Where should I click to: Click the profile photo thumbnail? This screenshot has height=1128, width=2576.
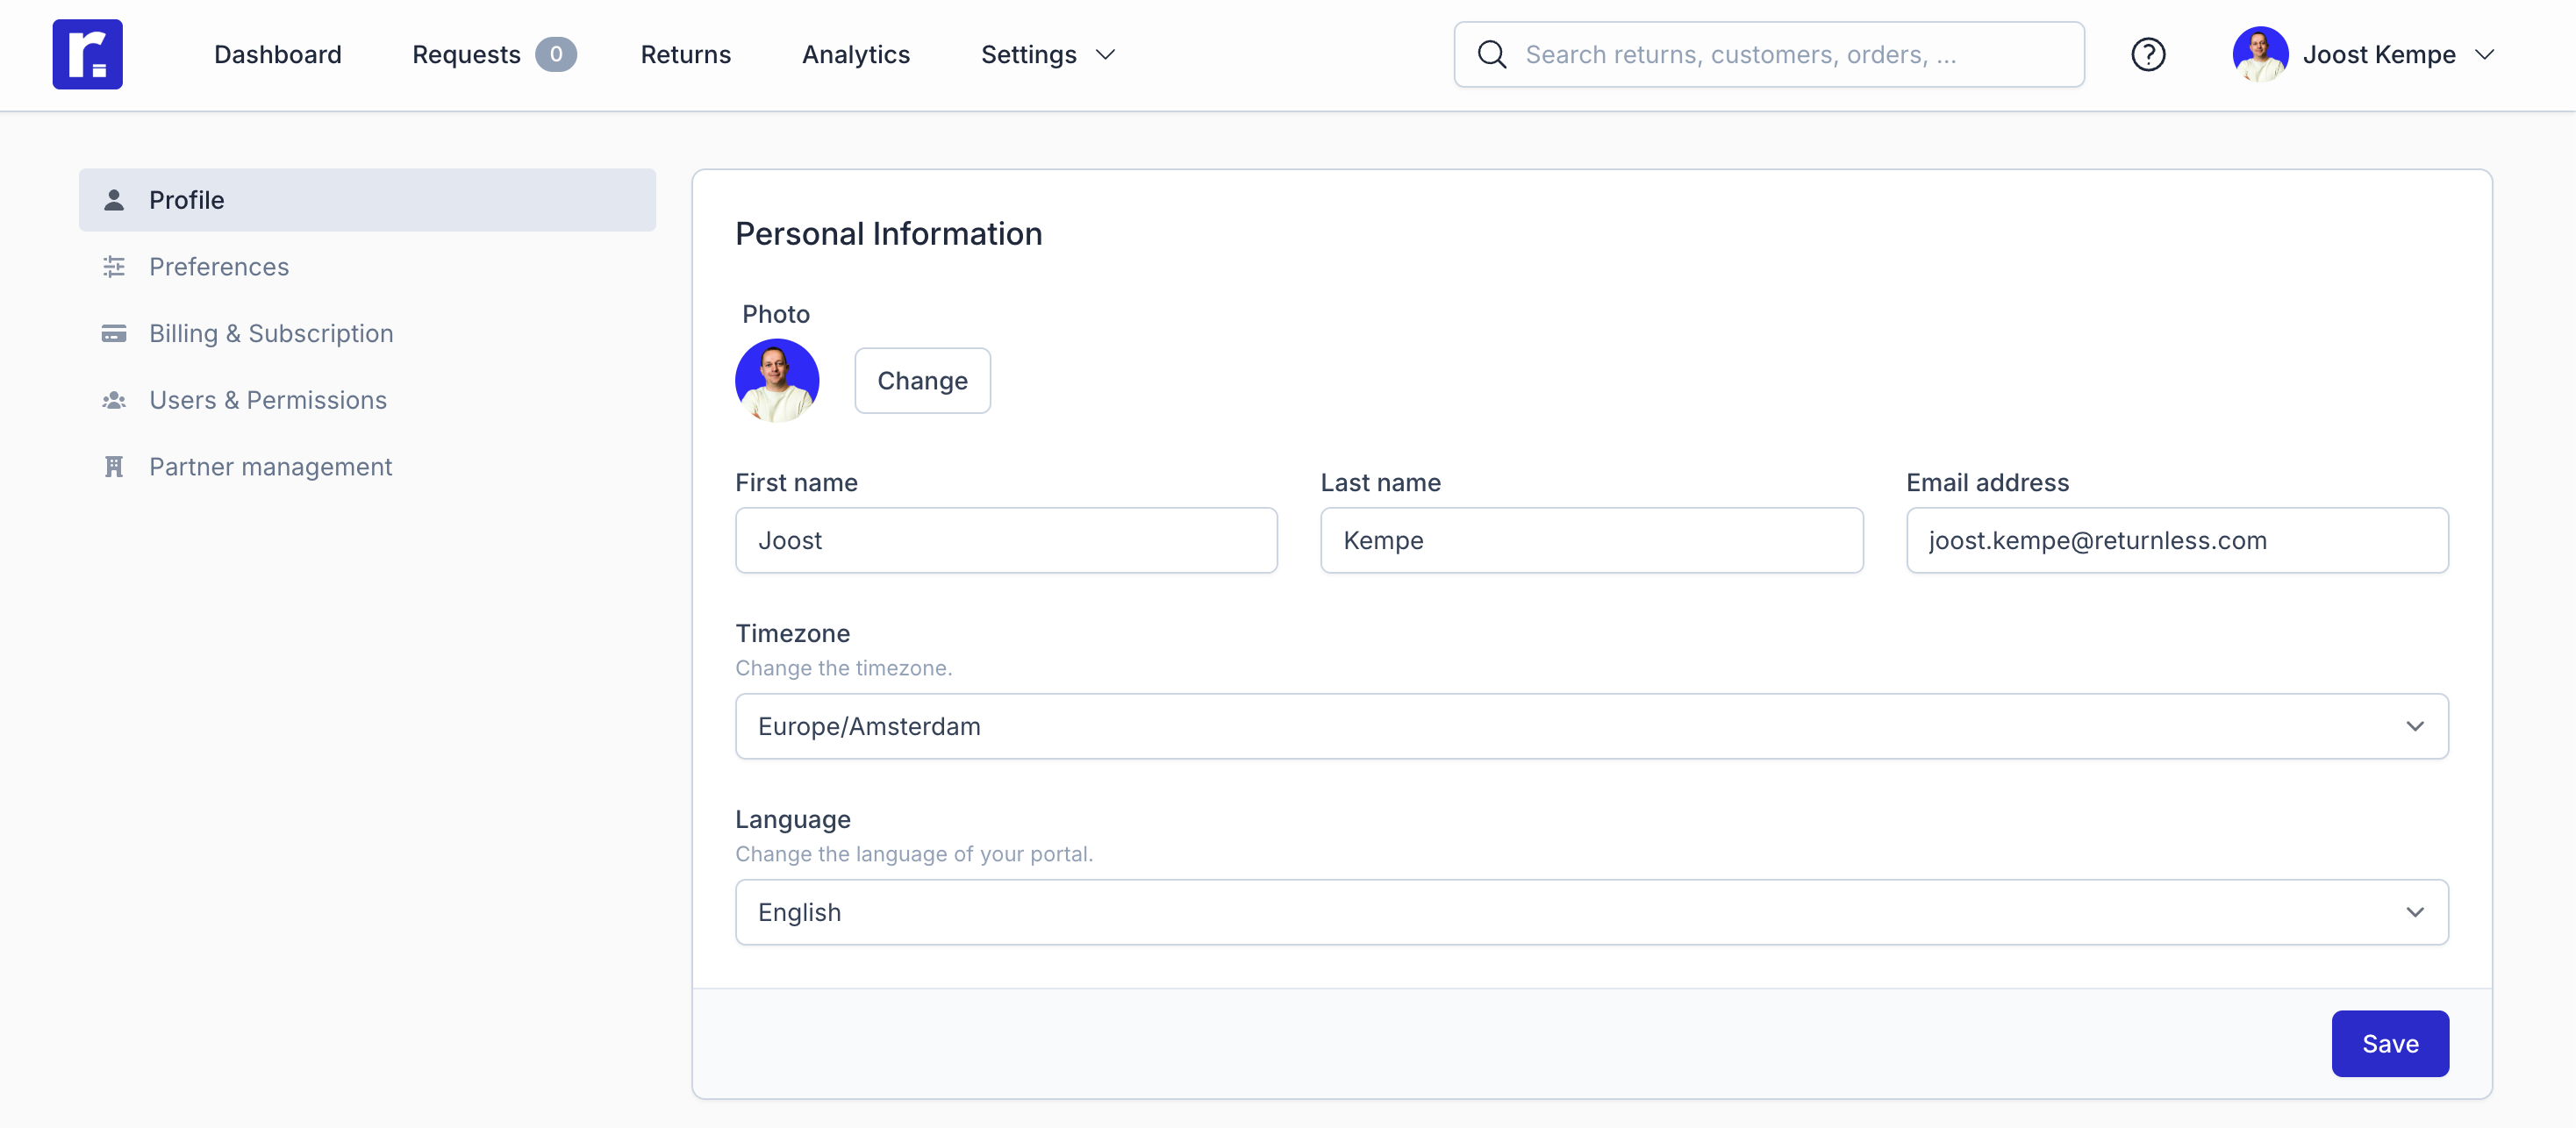777,380
